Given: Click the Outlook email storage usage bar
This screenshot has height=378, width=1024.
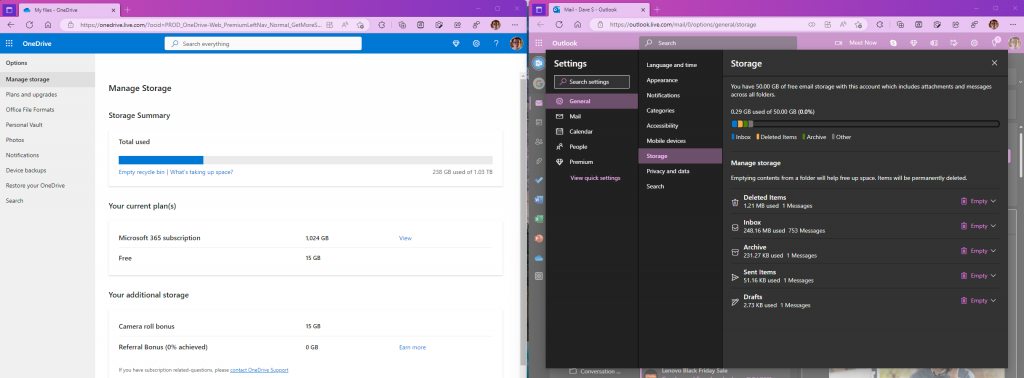Looking at the screenshot, I should pyautogui.click(x=865, y=123).
